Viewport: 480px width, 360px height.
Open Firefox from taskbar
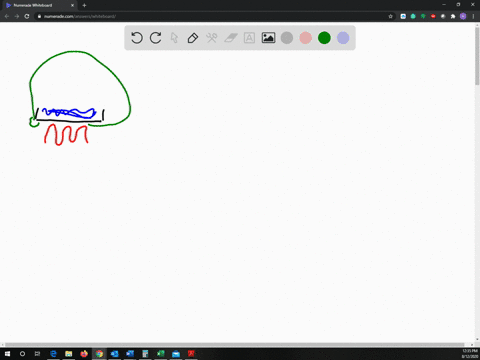coord(84,354)
